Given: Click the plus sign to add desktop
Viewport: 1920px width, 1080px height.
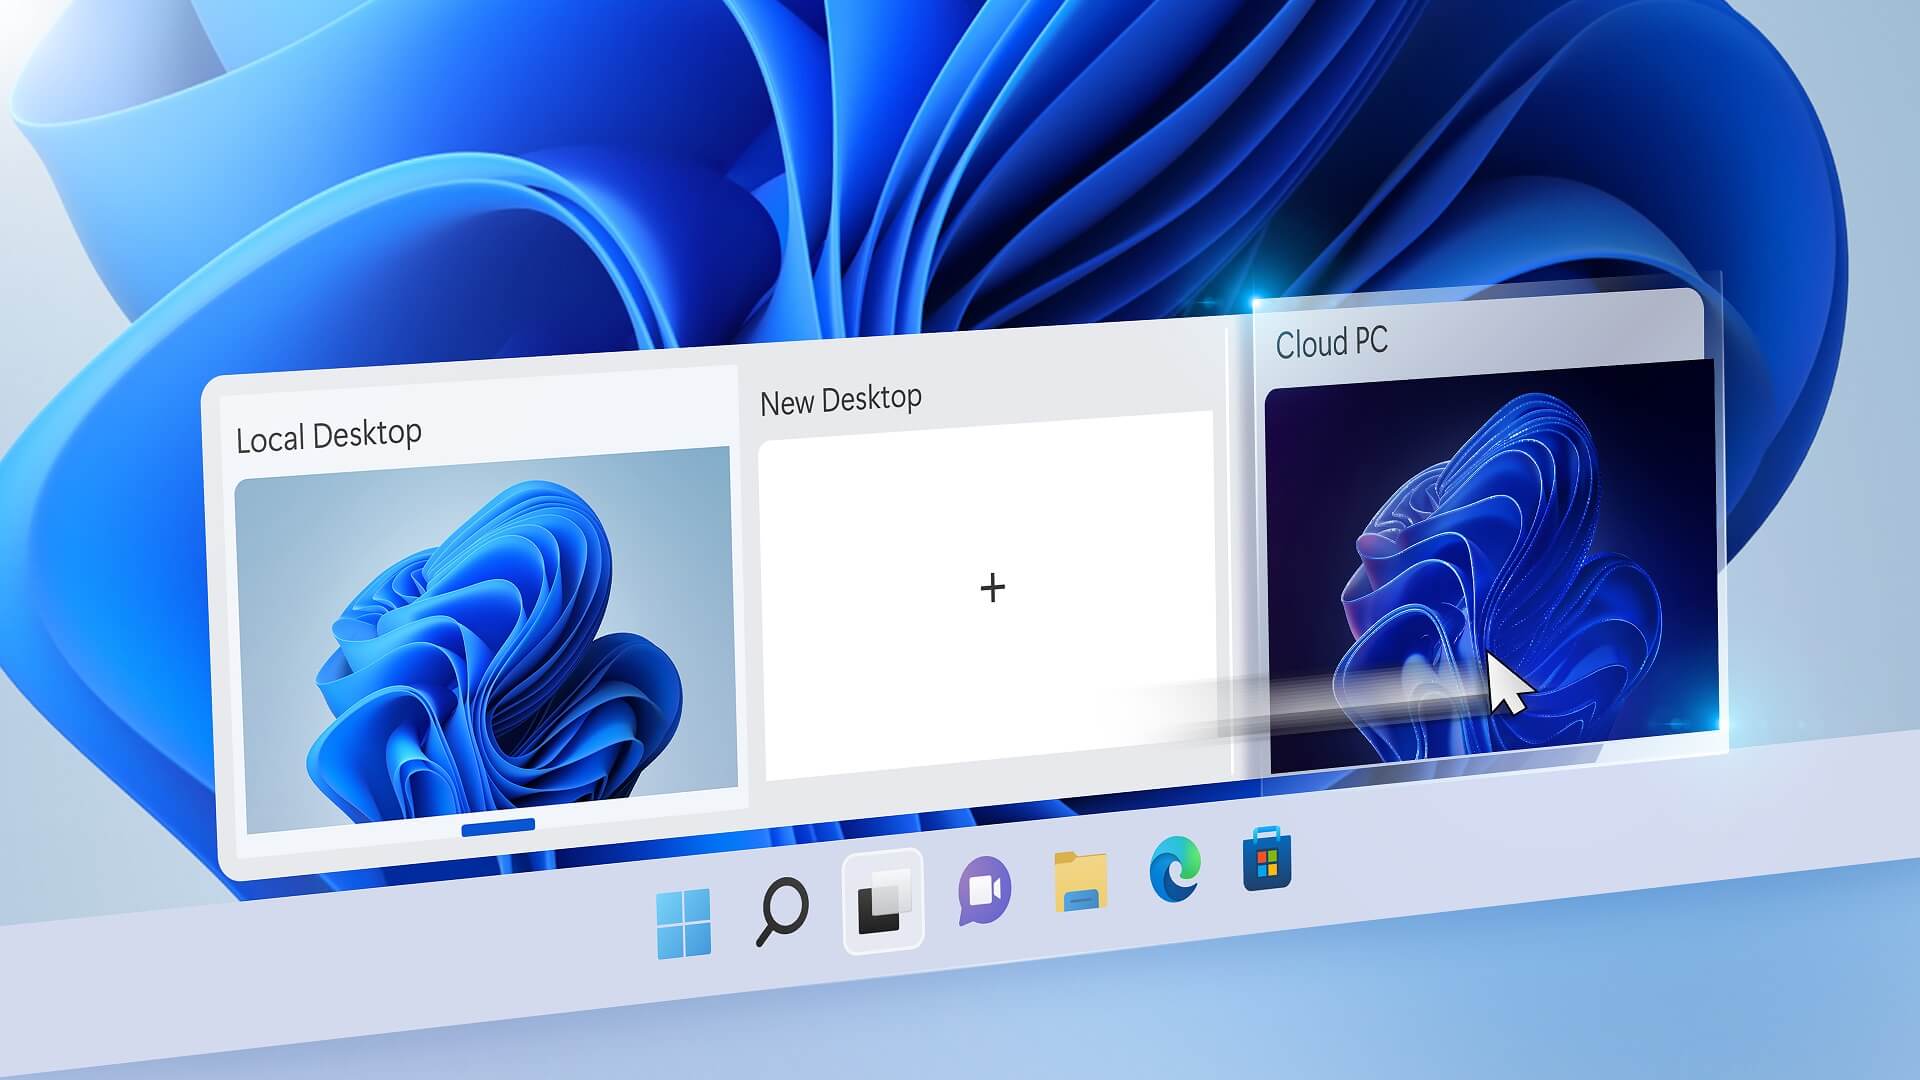Looking at the screenshot, I should [992, 588].
